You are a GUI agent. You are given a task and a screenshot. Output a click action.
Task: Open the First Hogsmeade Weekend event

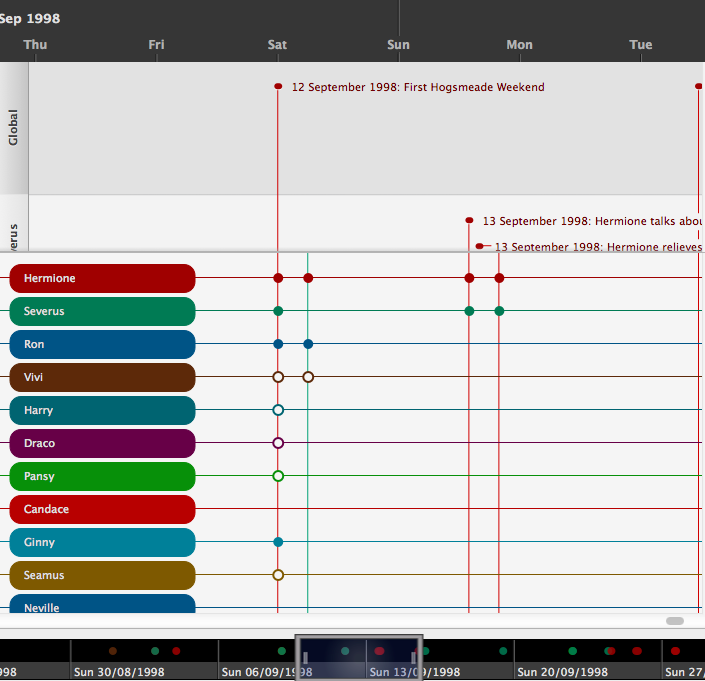tap(417, 87)
